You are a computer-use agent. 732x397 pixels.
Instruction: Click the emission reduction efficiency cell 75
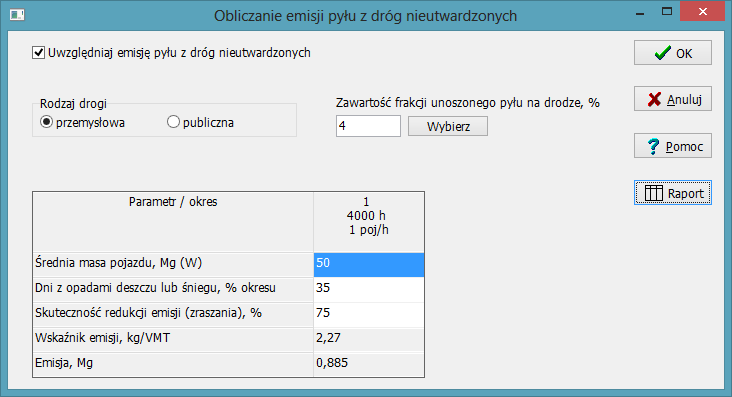tap(369, 313)
